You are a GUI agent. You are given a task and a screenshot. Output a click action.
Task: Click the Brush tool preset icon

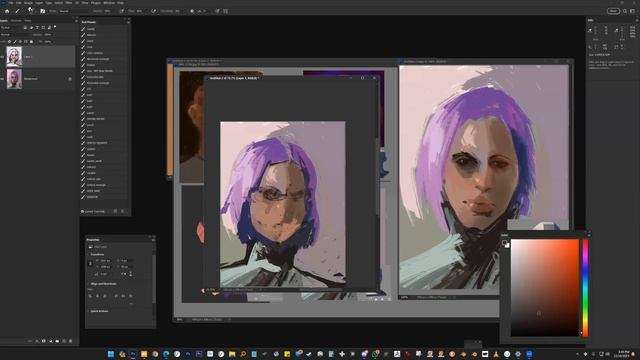click(17, 11)
